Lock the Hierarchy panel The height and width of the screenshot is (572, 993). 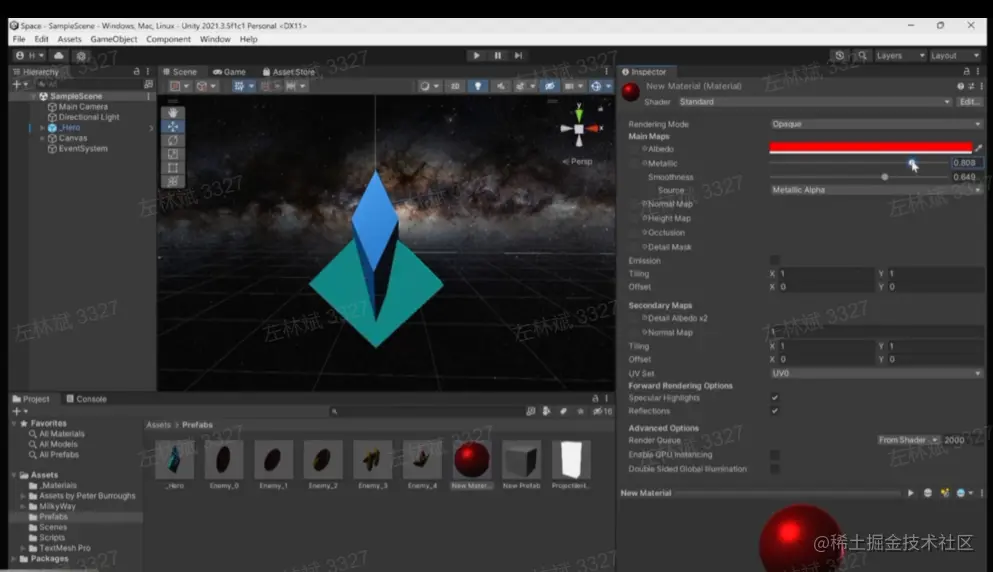pos(136,72)
